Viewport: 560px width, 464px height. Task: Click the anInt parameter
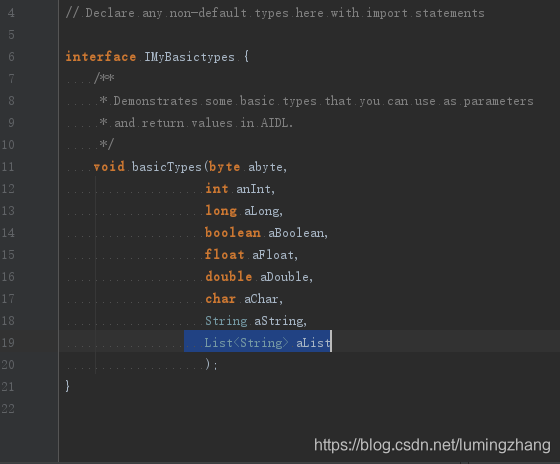(x=253, y=189)
